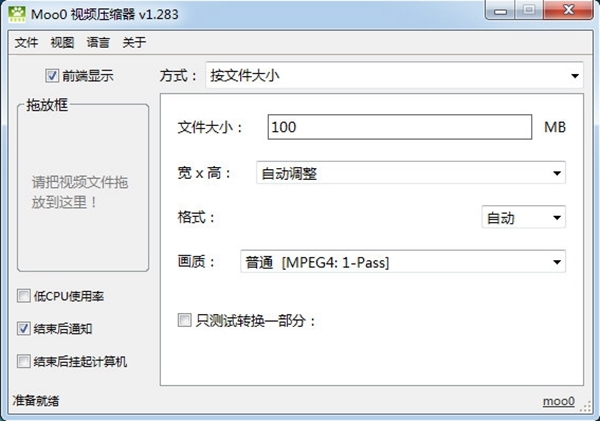
Task: Expand the 格式 dropdown set to 自动
Action: 523,217
